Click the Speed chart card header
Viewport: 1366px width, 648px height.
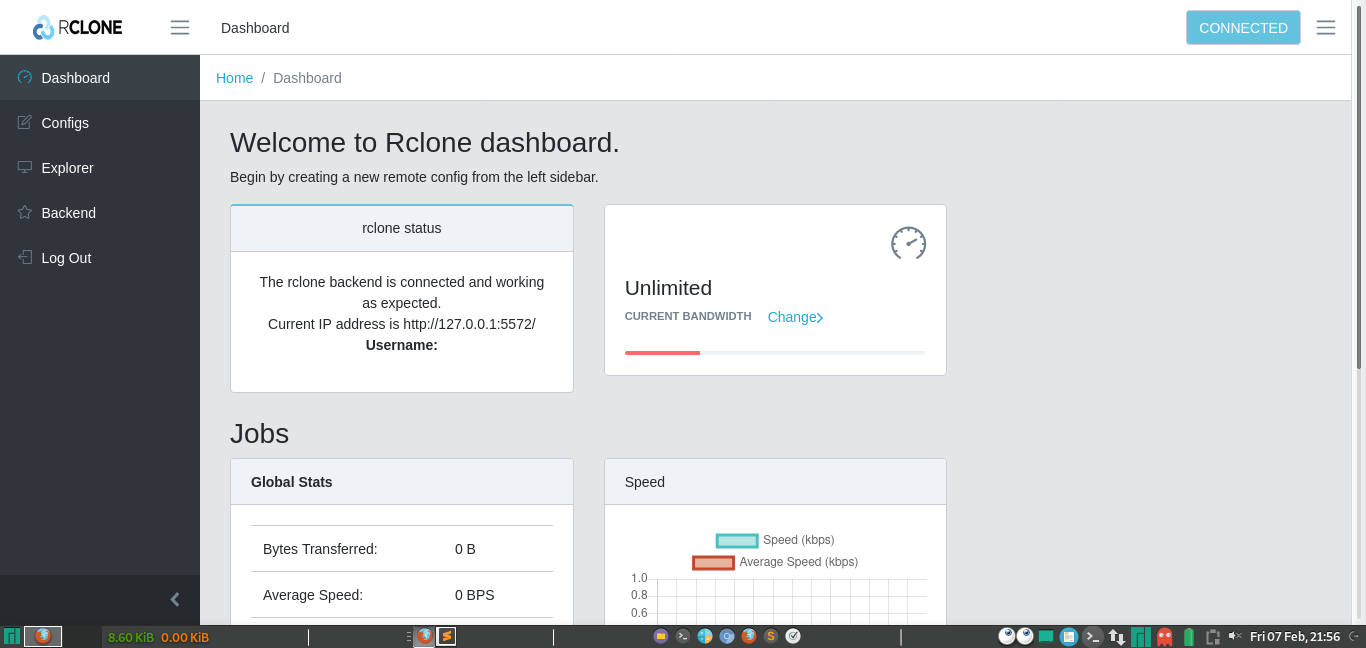775,482
